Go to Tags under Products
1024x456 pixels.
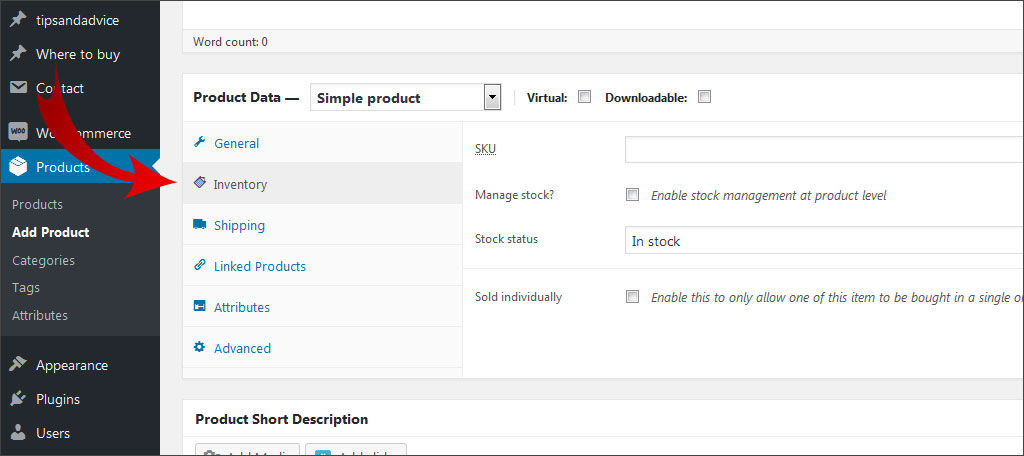(x=26, y=287)
